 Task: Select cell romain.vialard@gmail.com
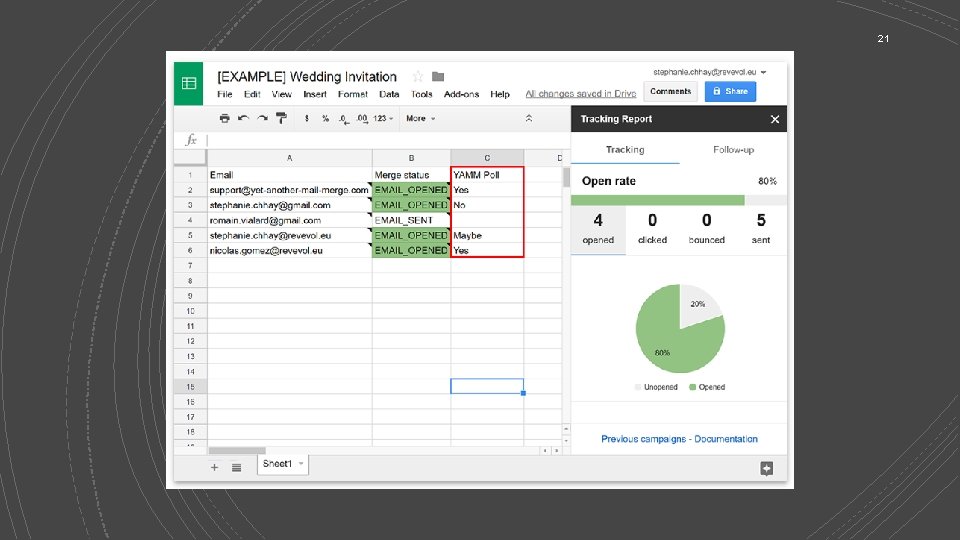(x=290, y=220)
